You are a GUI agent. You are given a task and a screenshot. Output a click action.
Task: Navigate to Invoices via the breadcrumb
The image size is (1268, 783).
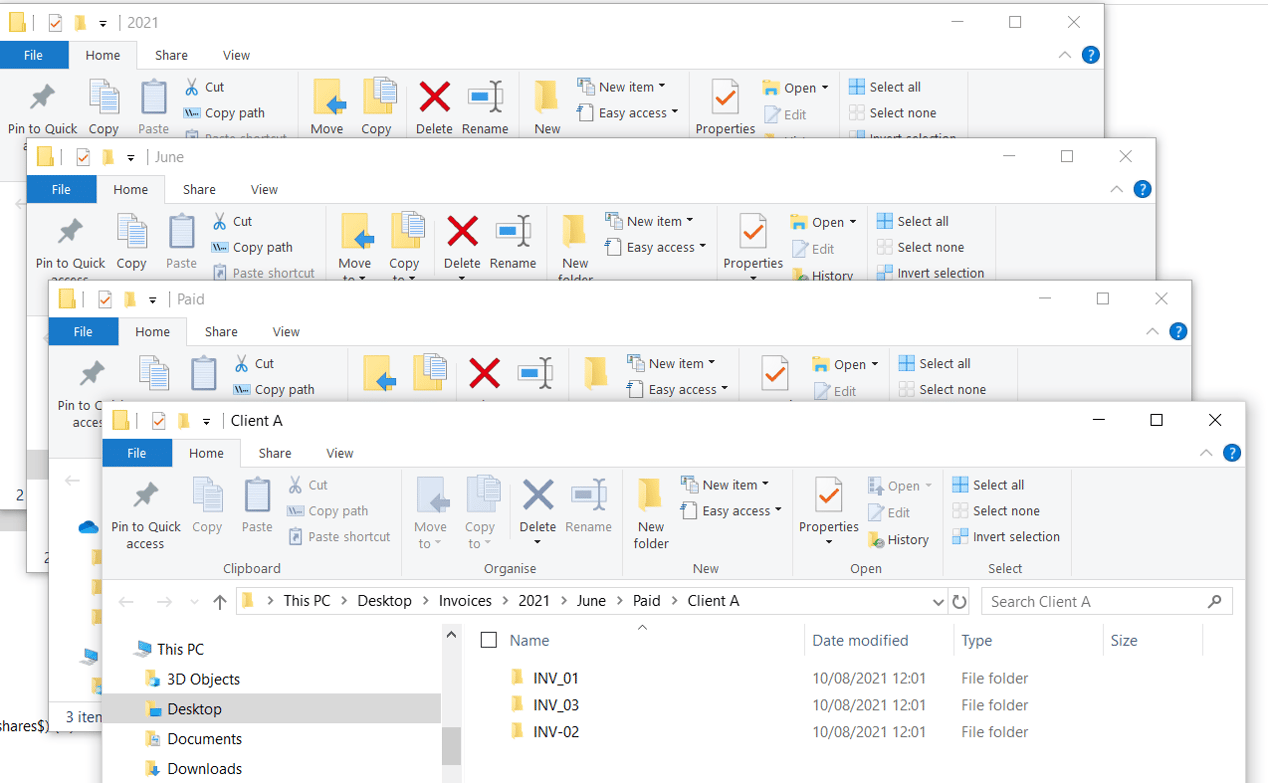(x=465, y=600)
